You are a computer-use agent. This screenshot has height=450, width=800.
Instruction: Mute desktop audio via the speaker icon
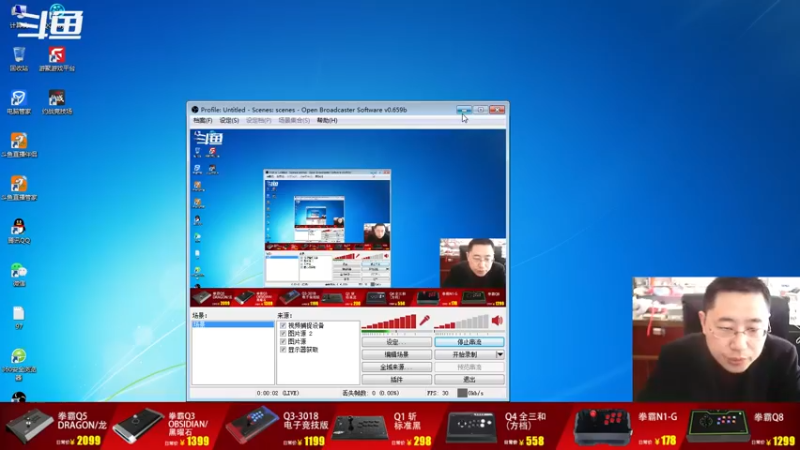coord(497,320)
